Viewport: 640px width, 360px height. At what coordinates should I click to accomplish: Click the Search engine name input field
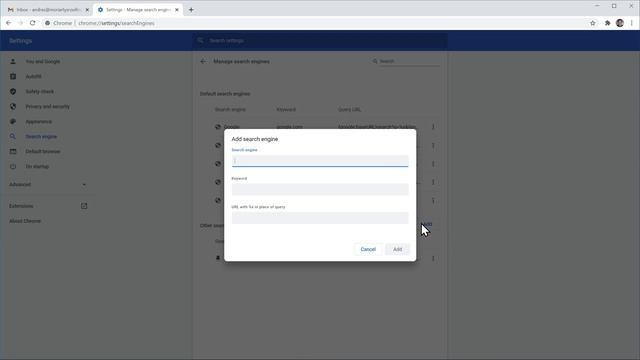[320, 161]
